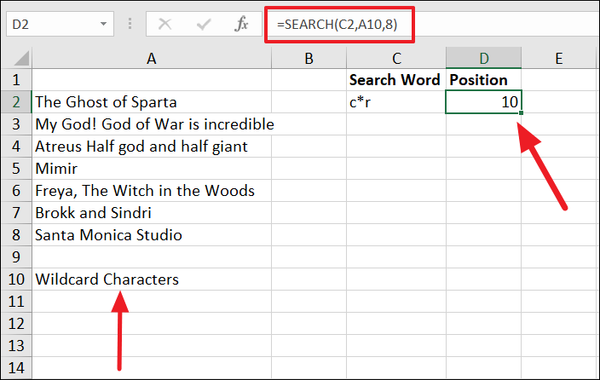This screenshot has width=600, height=380.
Task: Select row 9 header
Action: (x=17, y=257)
